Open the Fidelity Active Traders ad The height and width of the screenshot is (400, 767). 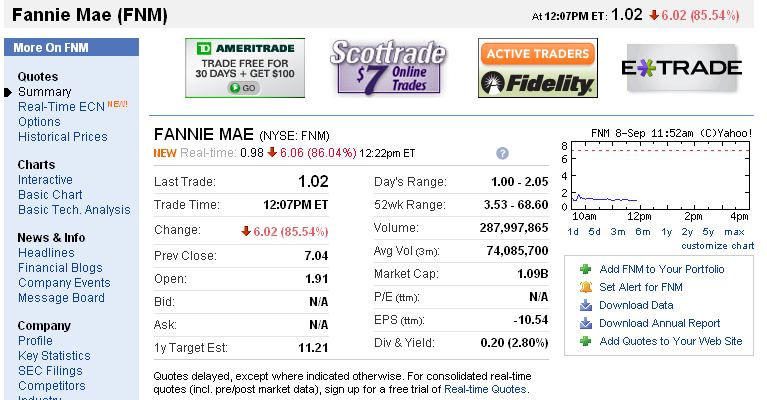click(x=538, y=68)
